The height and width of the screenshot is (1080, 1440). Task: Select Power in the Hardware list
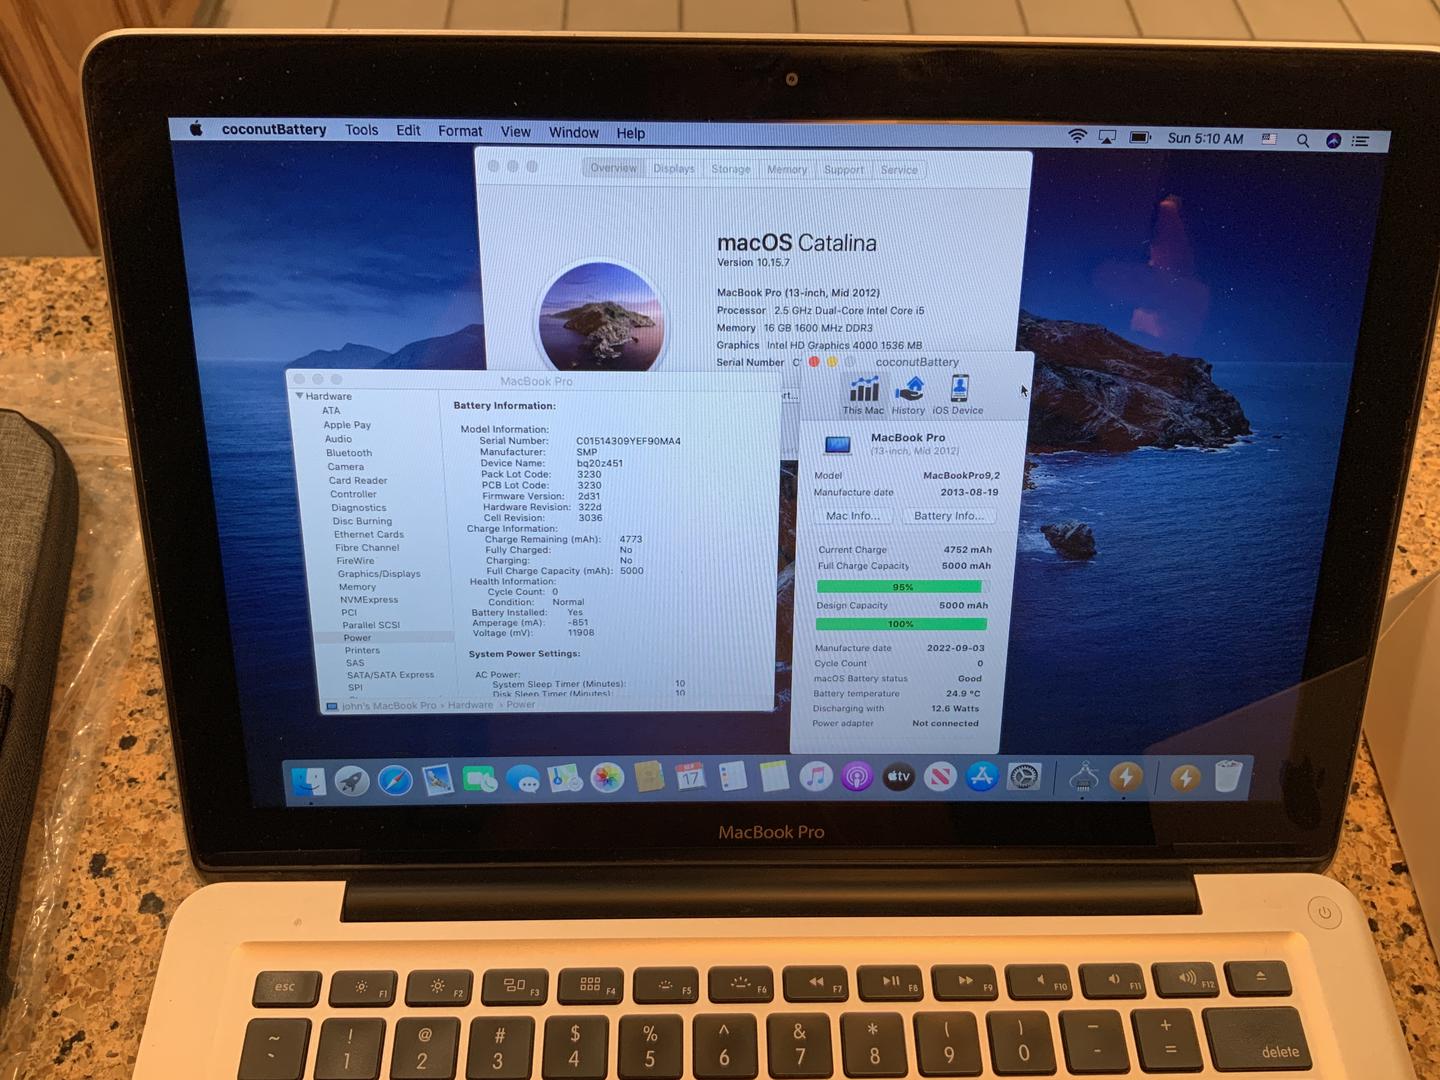357,638
